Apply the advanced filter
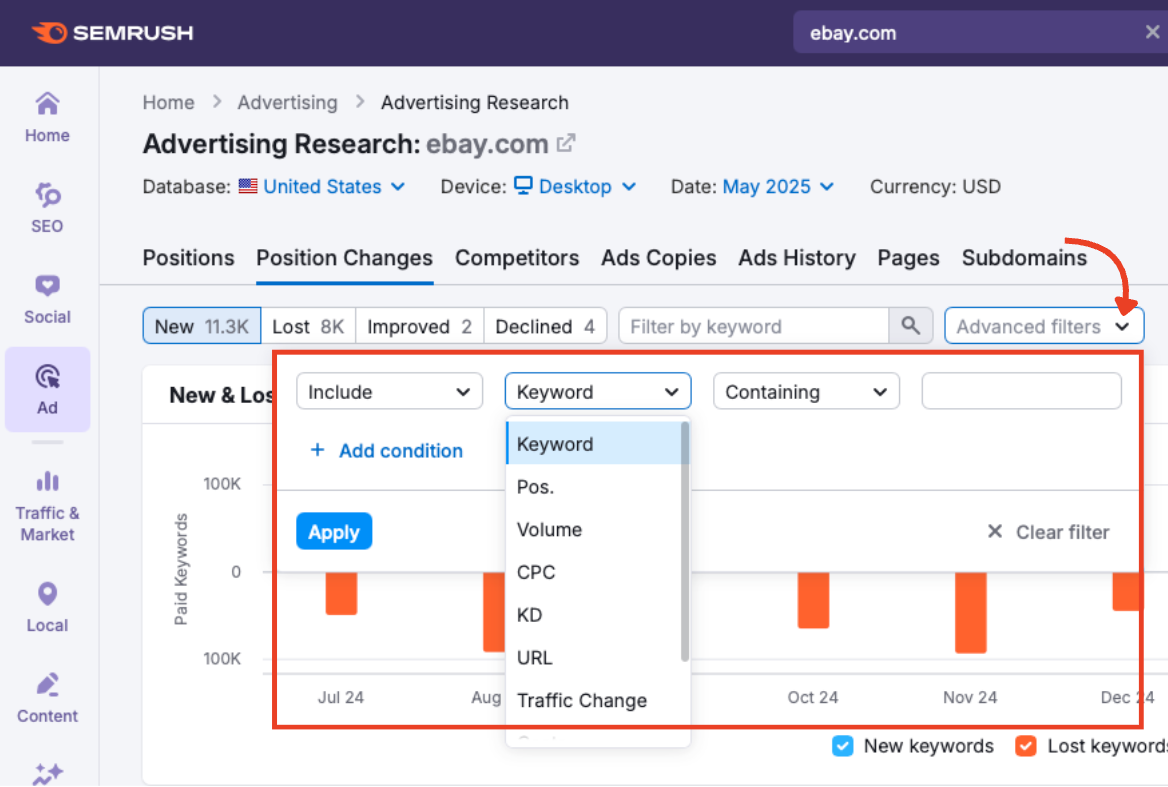Image resolution: width=1168 pixels, height=787 pixels. pos(334,531)
